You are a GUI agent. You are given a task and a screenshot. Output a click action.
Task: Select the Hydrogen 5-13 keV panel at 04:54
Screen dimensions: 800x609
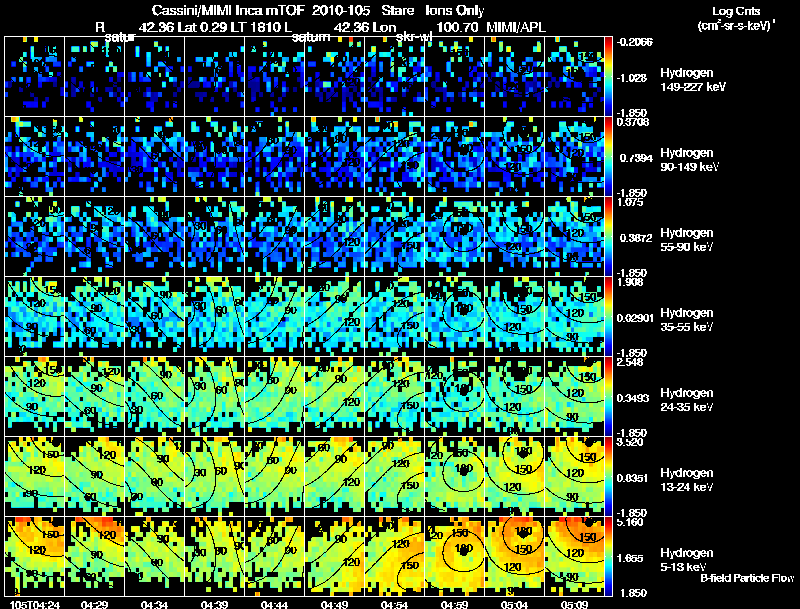point(394,556)
